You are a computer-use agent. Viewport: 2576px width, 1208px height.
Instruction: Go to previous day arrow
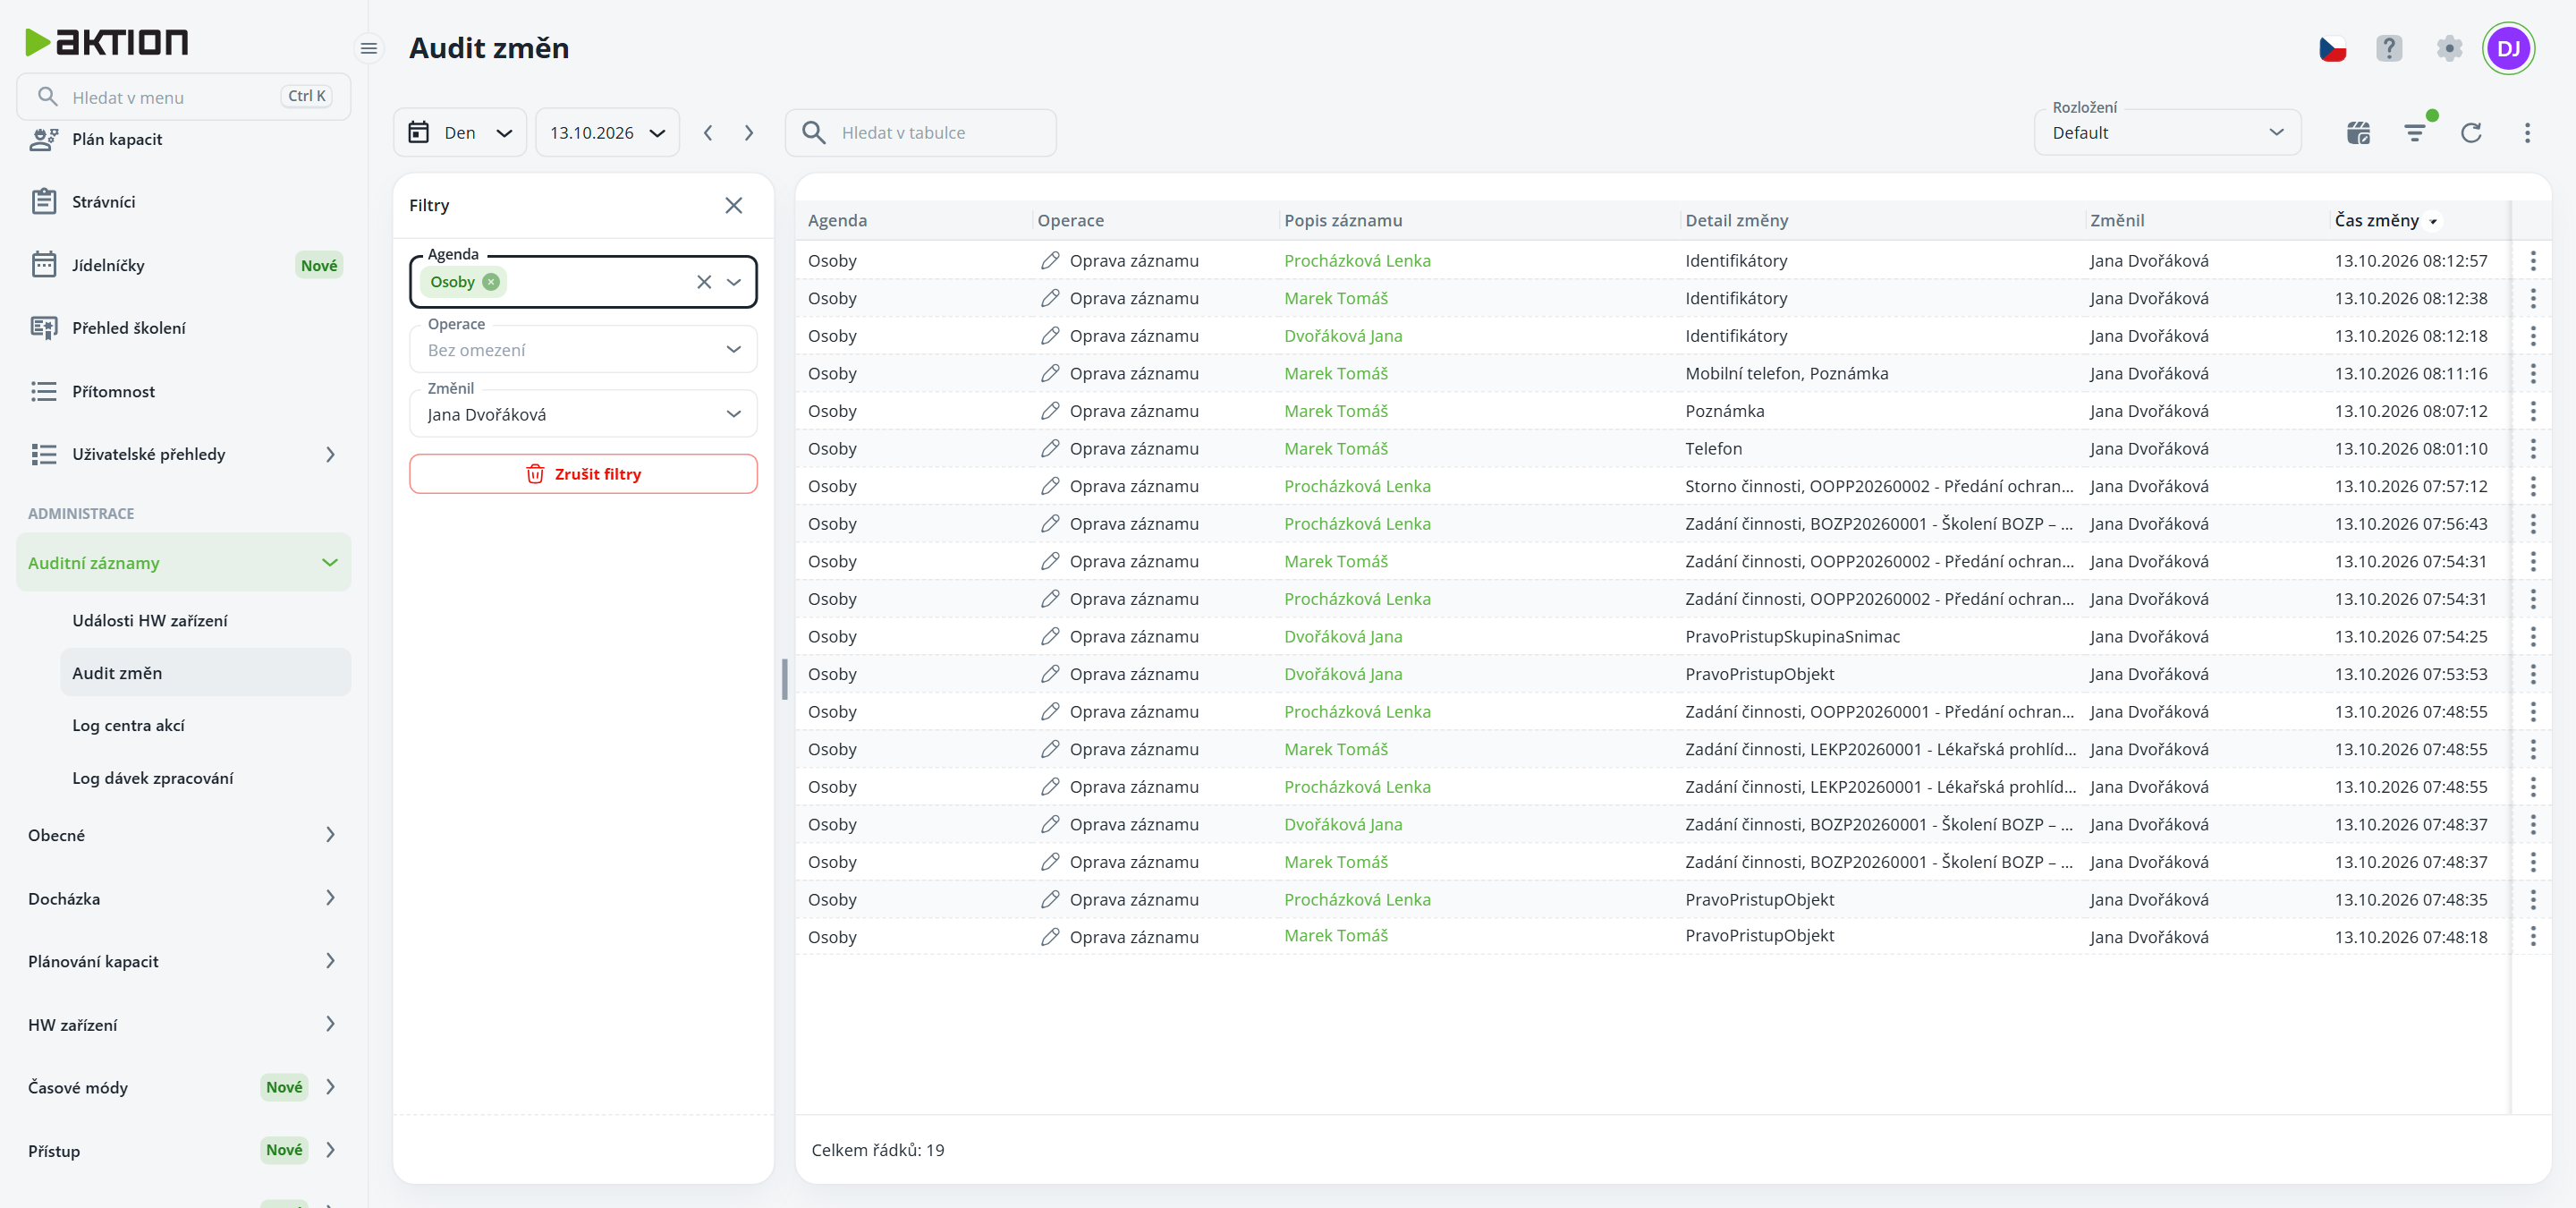click(708, 133)
